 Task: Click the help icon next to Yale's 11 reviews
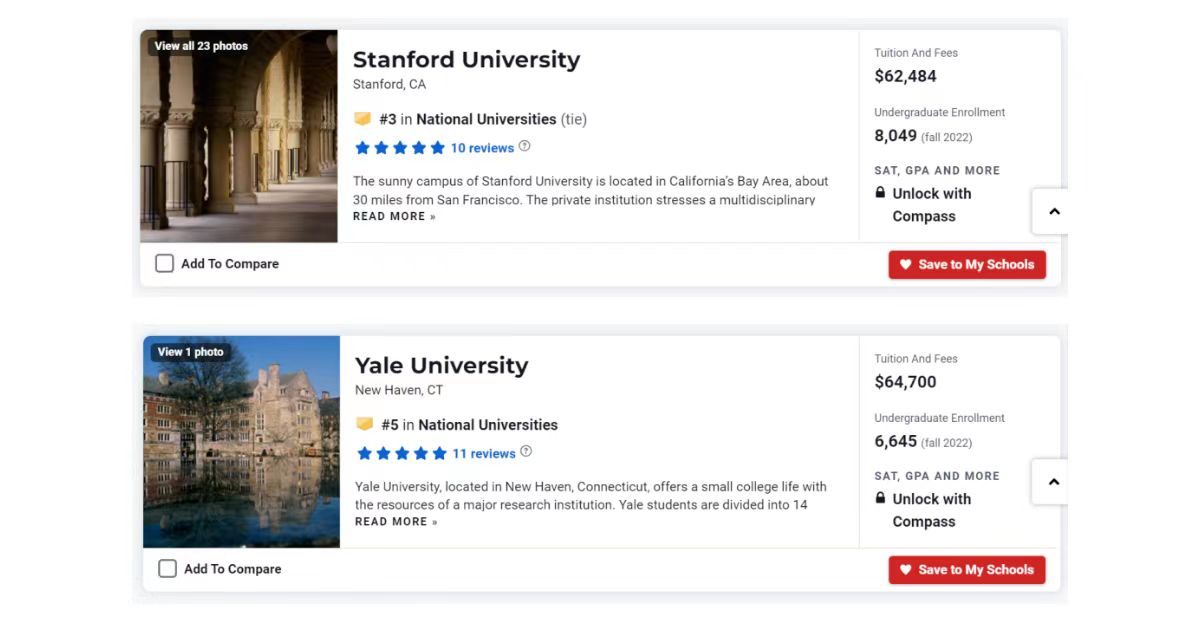pyautogui.click(x=526, y=452)
